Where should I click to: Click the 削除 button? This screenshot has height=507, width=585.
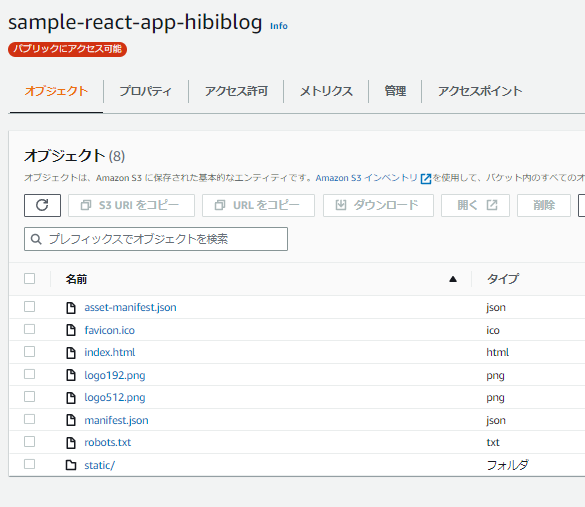pyautogui.click(x=544, y=205)
